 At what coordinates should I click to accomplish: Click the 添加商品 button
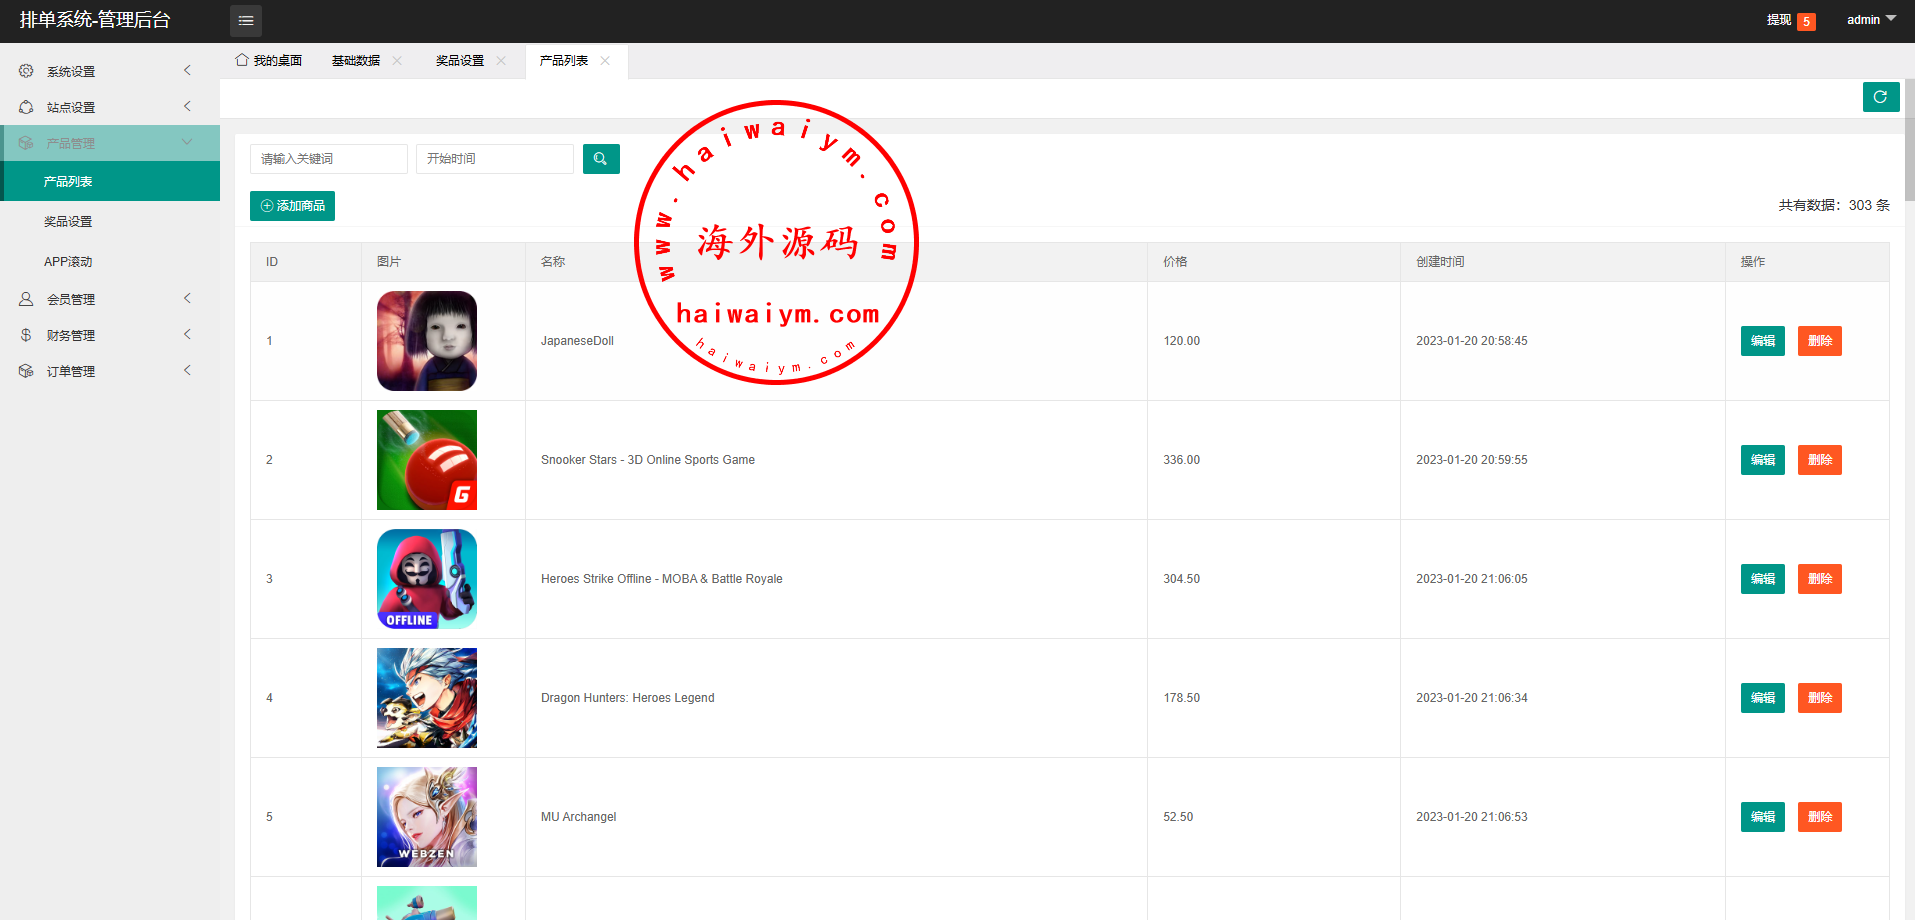pyautogui.click(x=292, y=206)
